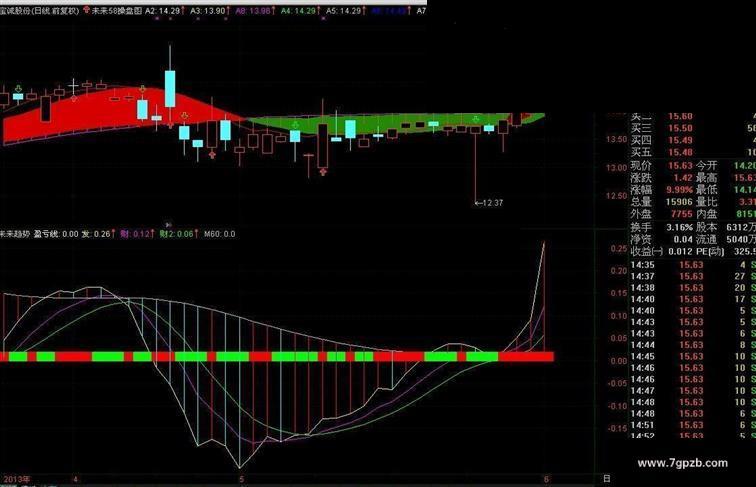Select the 14:47 tick trade row

click(x=693, y=391)
